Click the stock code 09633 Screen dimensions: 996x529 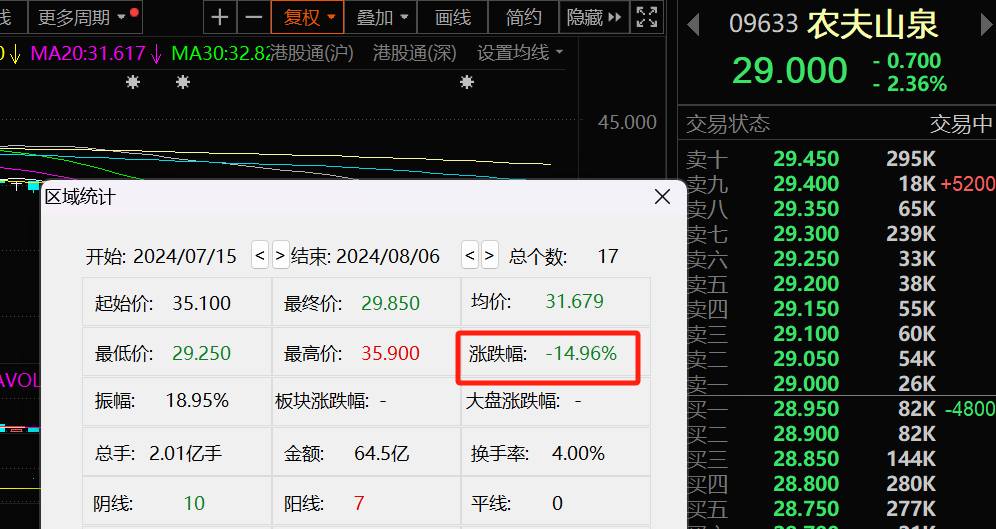(763, 24)
